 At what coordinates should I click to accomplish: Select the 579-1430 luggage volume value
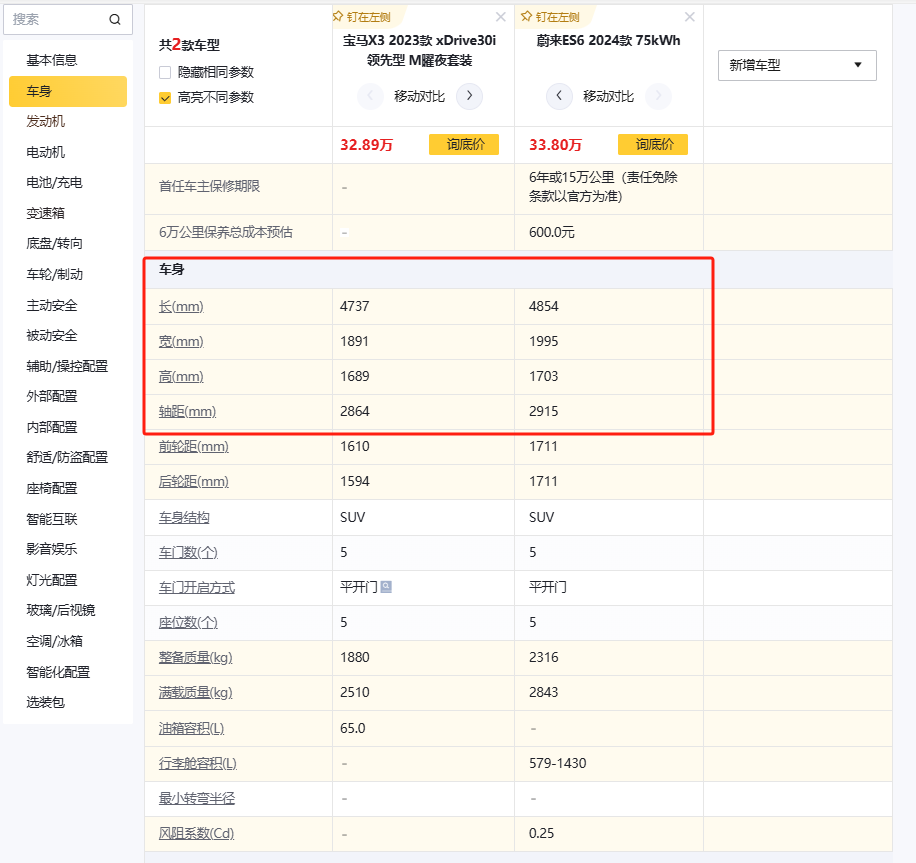coord(557,763)
